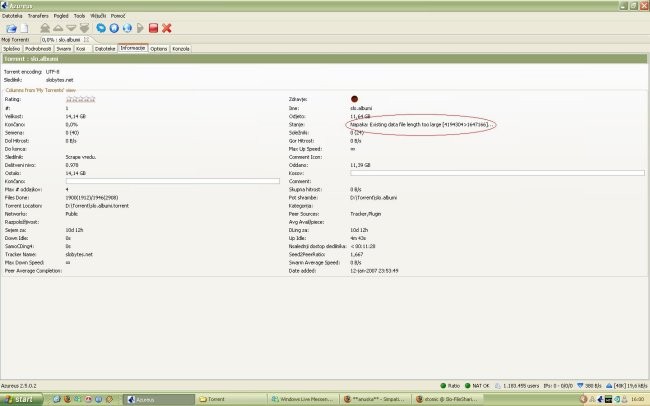Image resolution: width=650 pixels, height=406 pixels.
Task: Click the upload speed status icon
Action: (x=609, y=386)
